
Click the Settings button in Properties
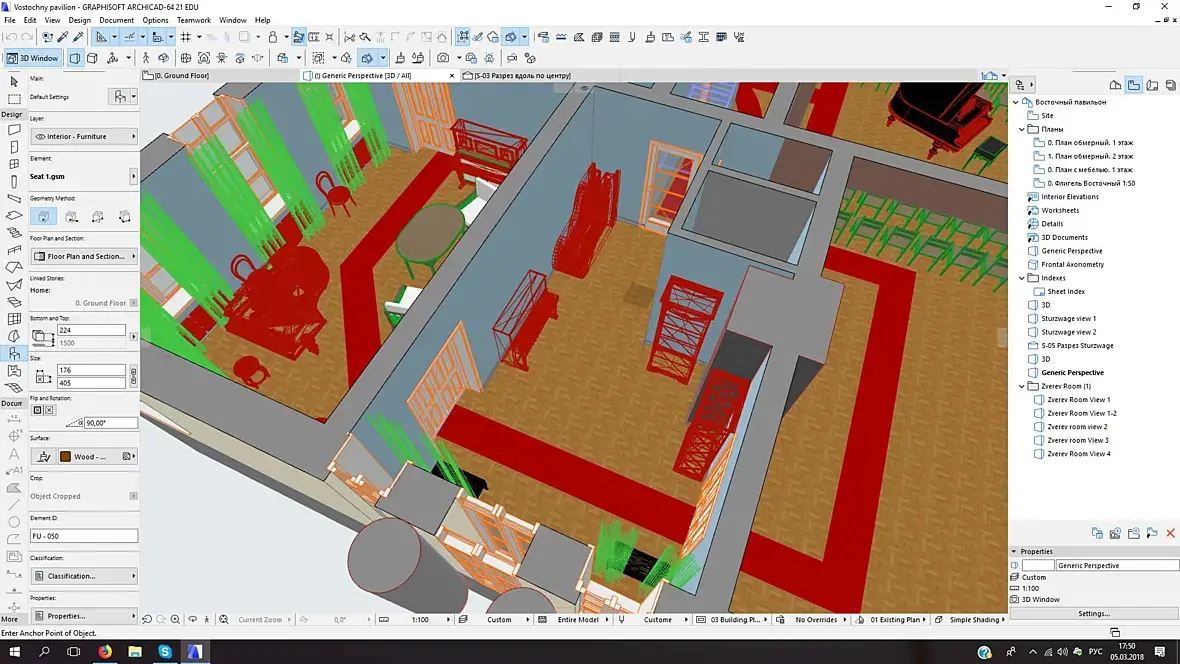[1093, 613]
